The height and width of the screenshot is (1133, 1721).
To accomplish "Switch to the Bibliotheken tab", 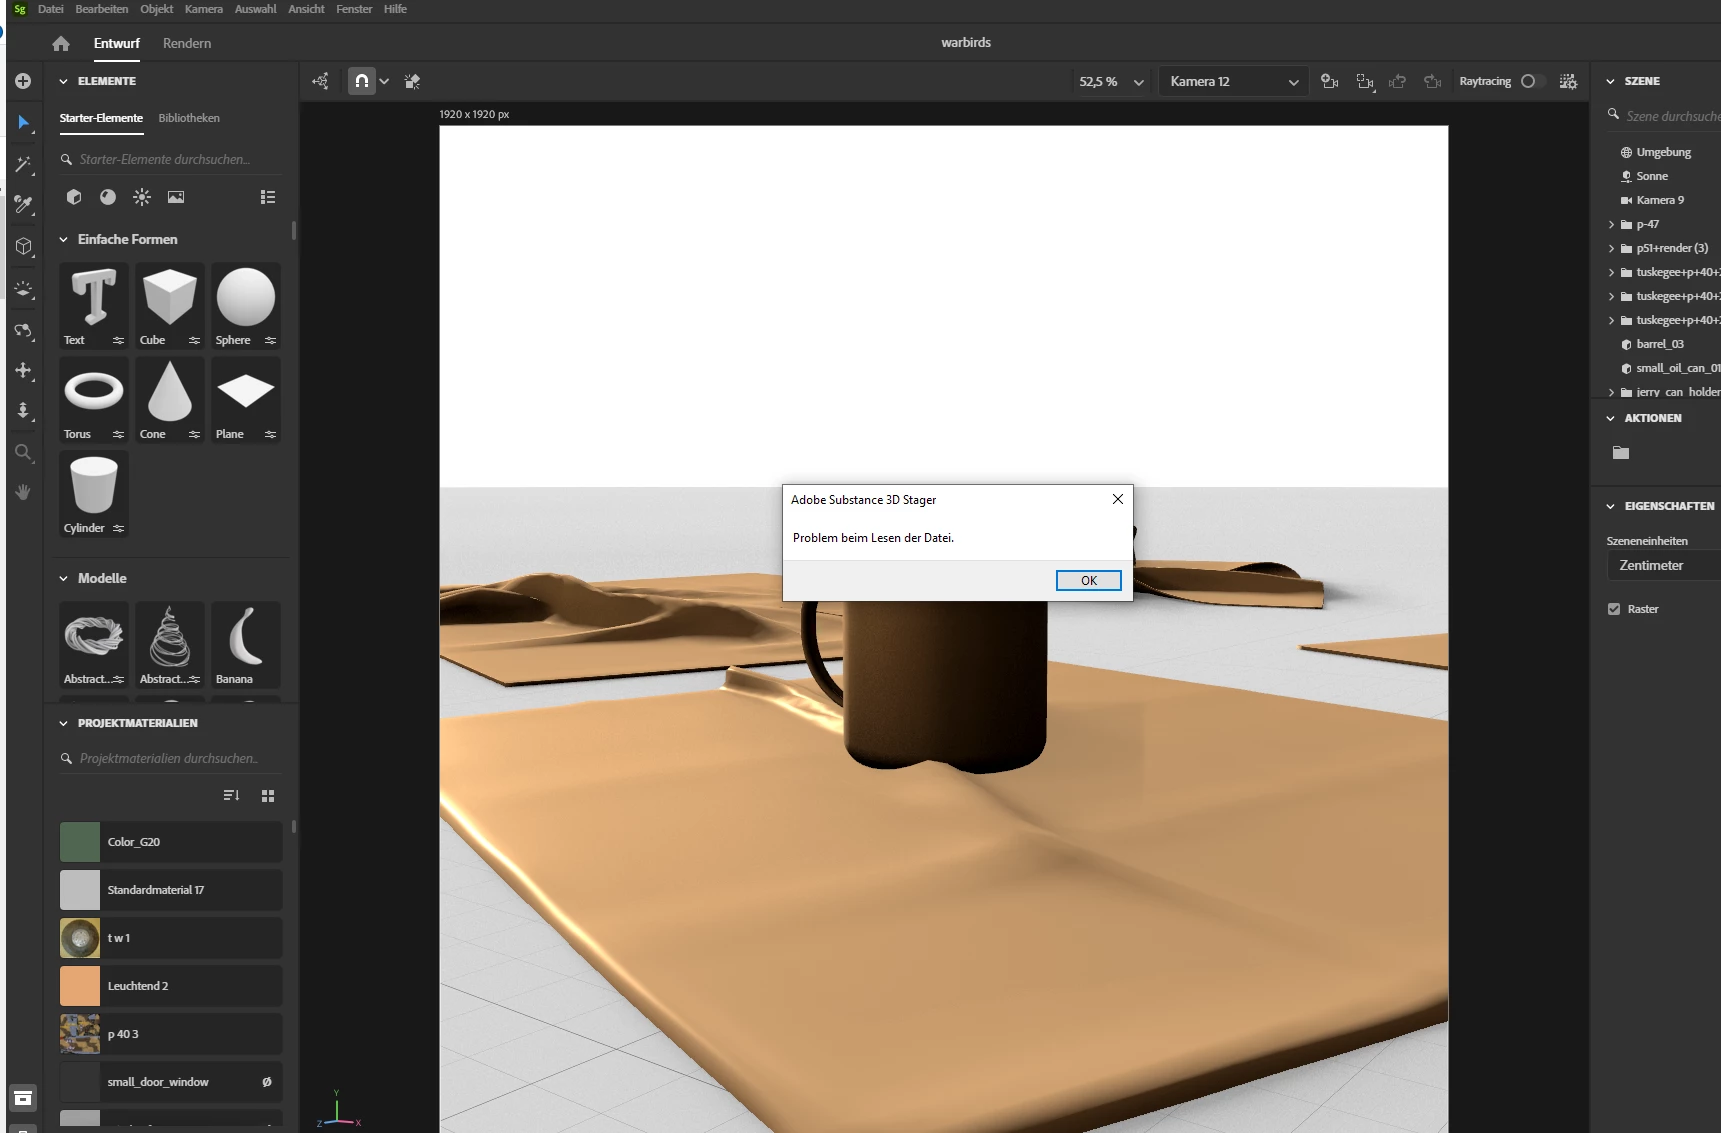I will click(189, 118).
